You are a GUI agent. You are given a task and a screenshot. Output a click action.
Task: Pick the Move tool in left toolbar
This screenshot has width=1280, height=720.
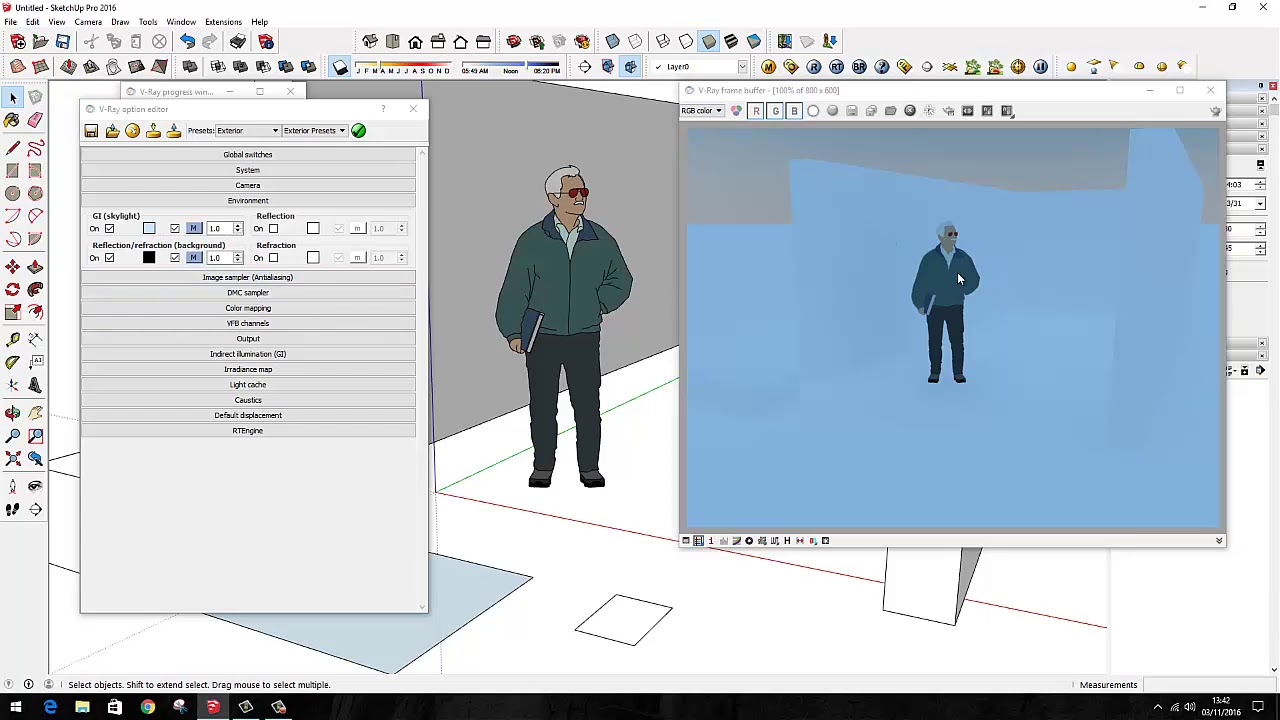(x=12, y=267)
